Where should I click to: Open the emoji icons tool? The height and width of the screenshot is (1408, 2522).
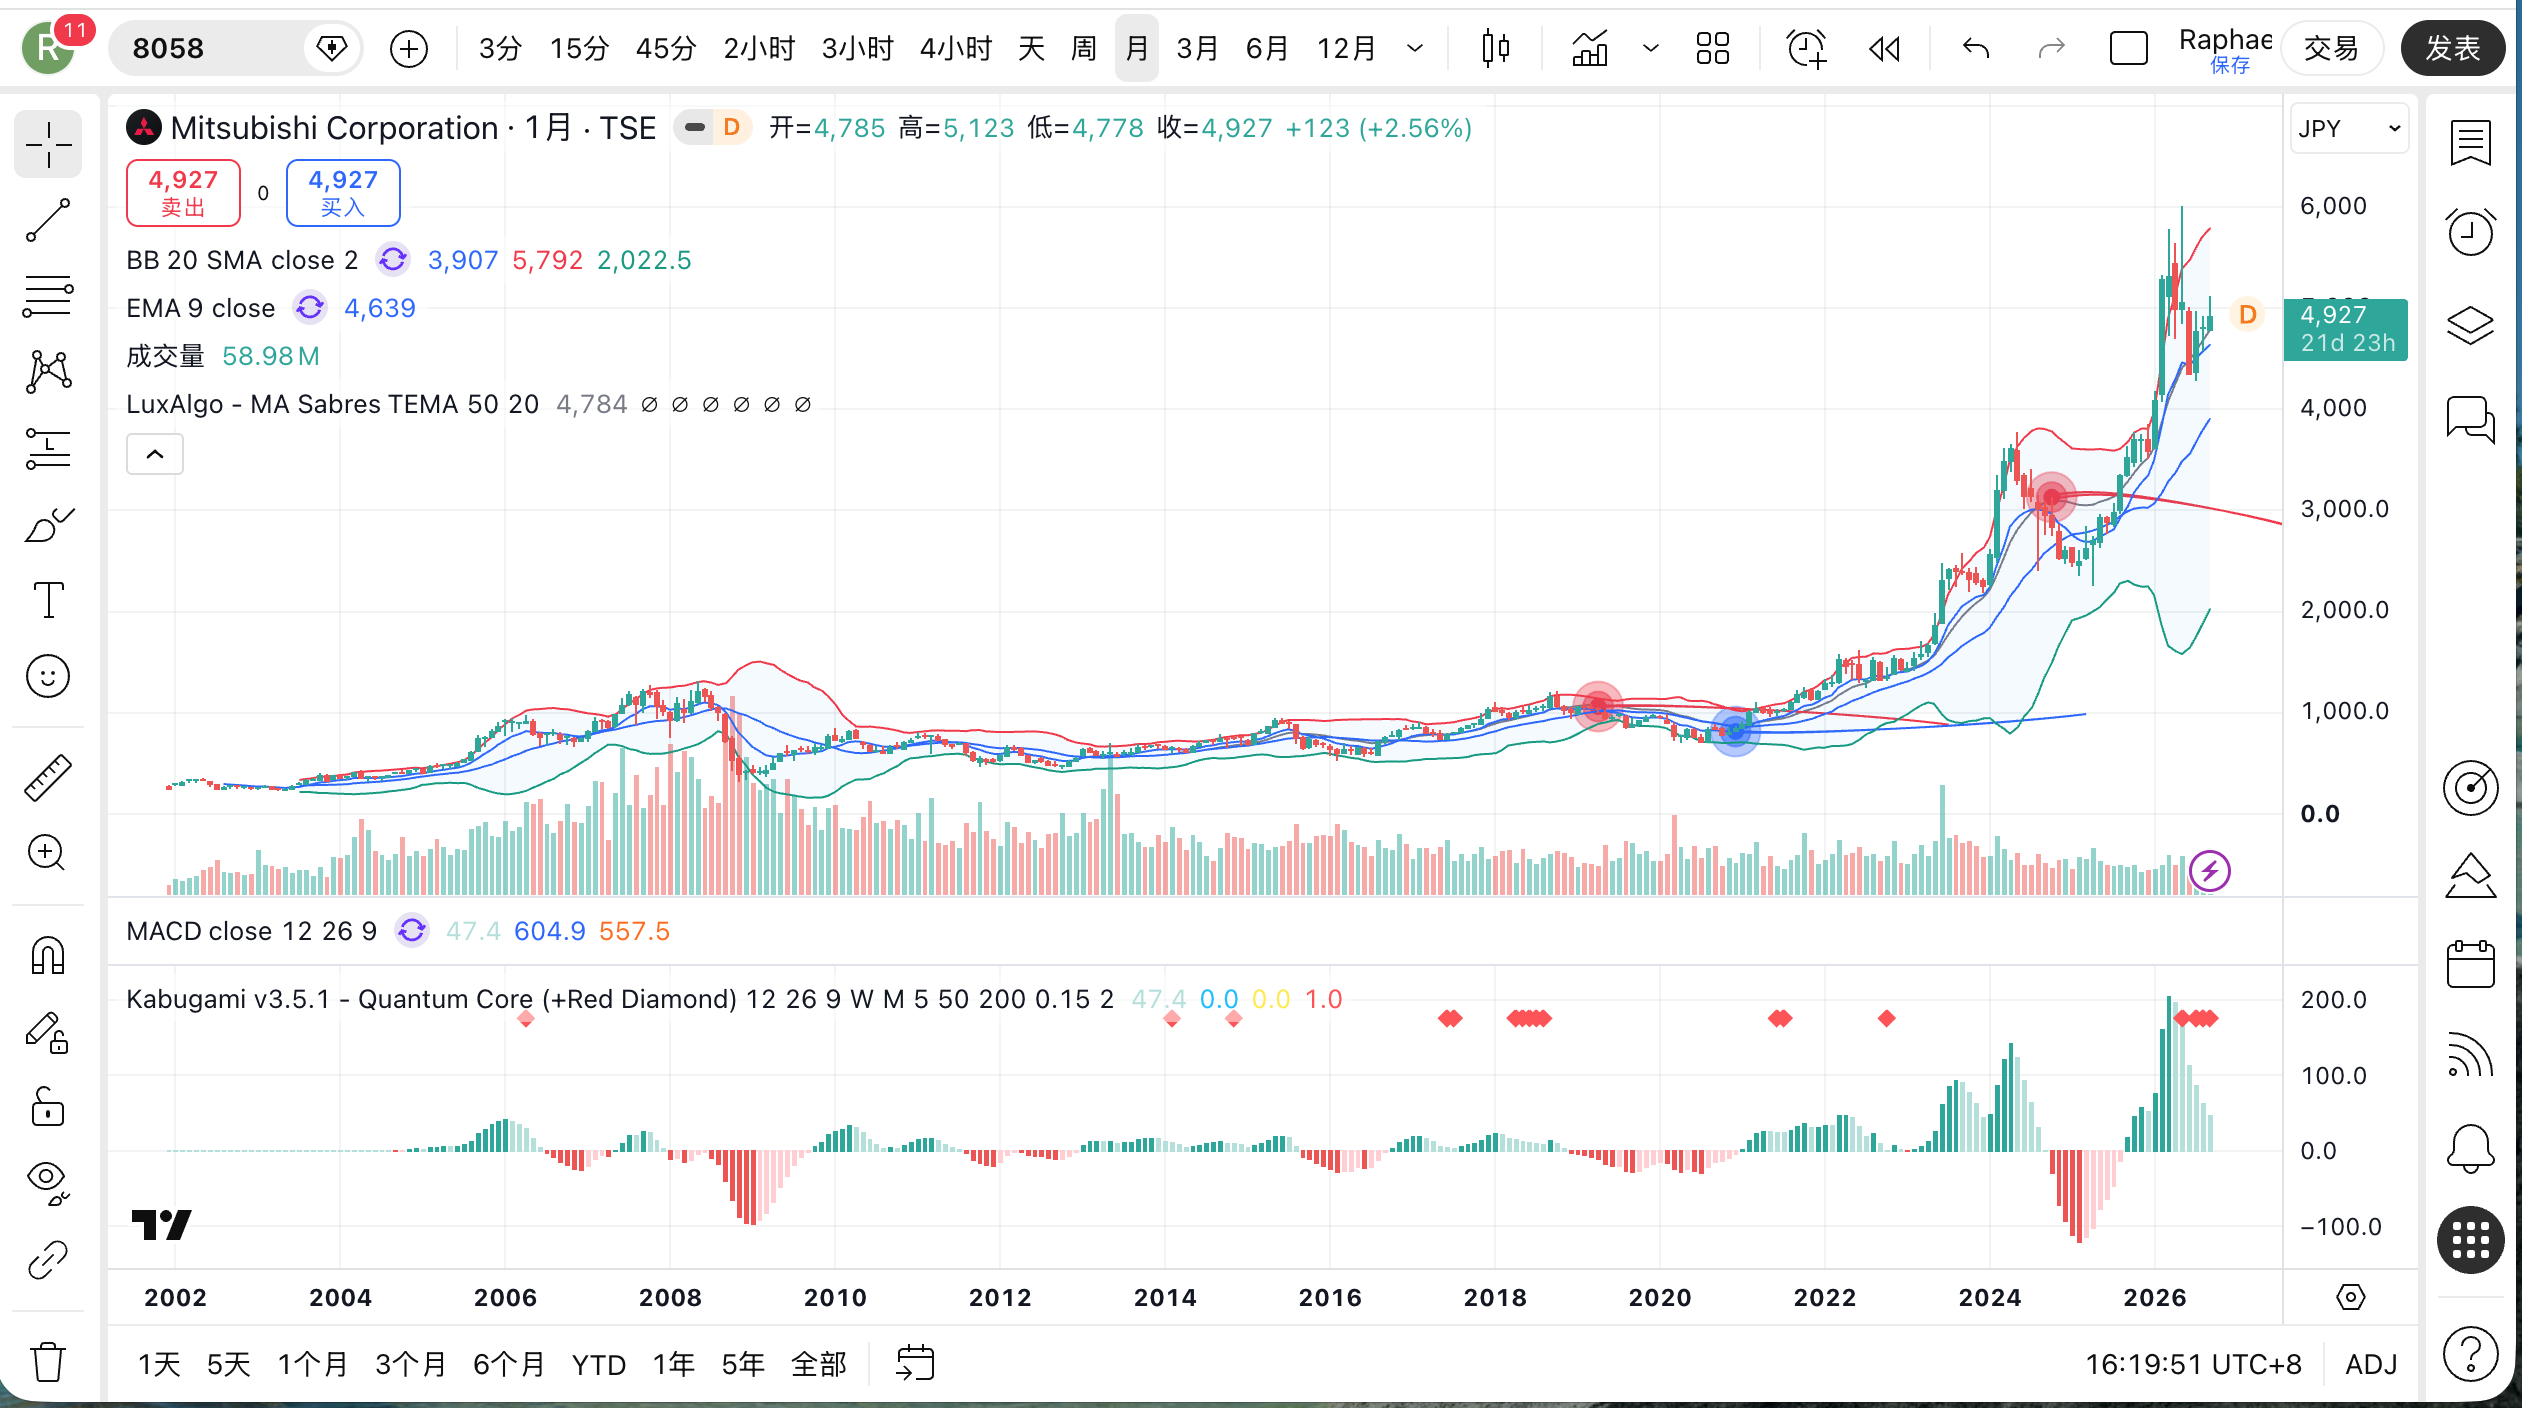pos(48,677)
